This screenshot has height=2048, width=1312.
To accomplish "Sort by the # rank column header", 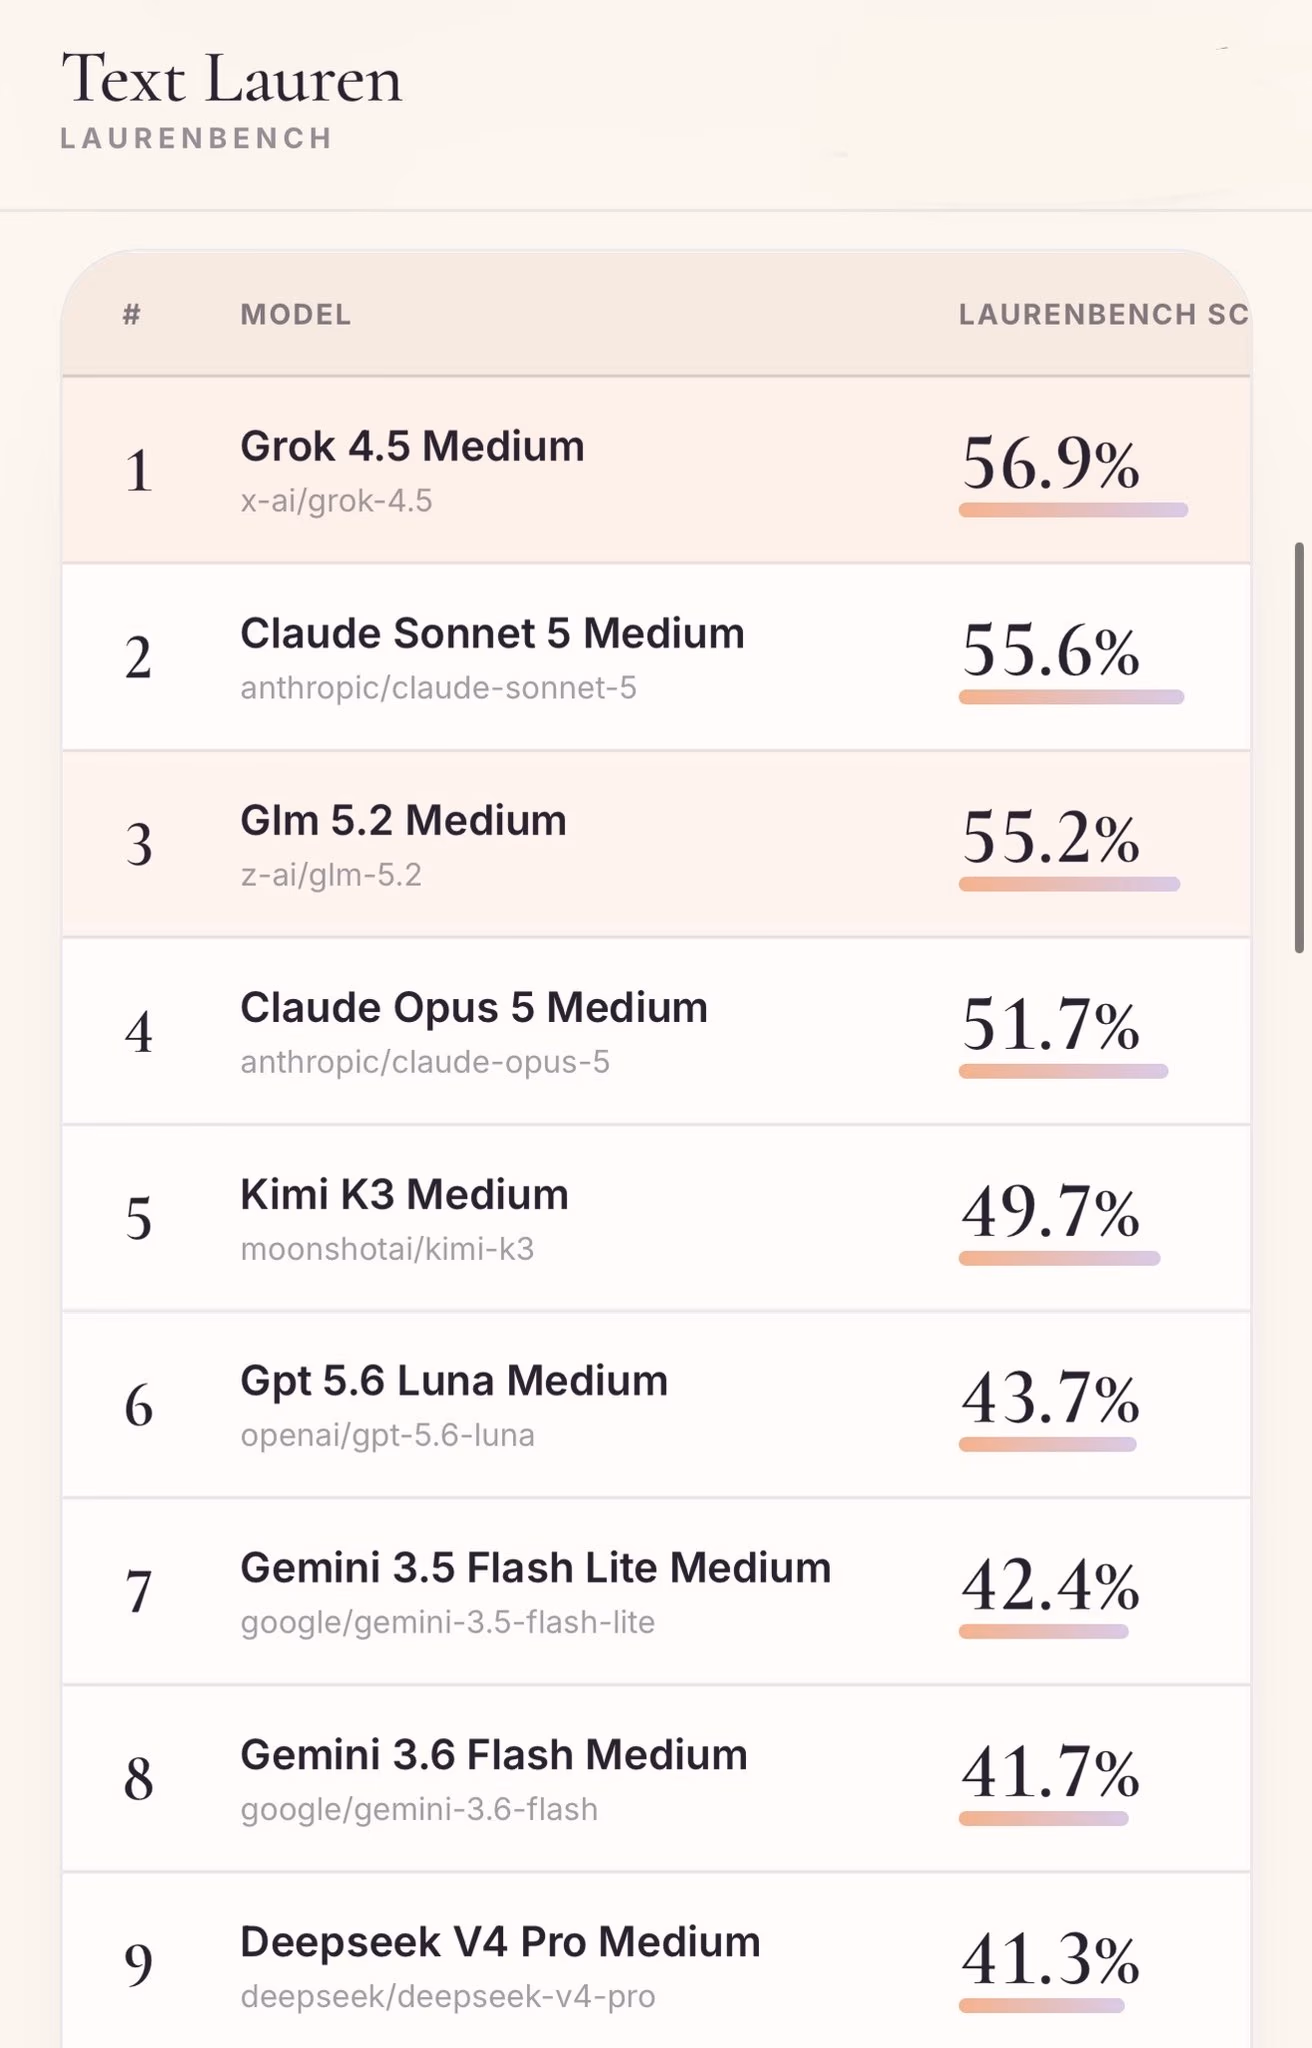I will [x=132, y=315].
